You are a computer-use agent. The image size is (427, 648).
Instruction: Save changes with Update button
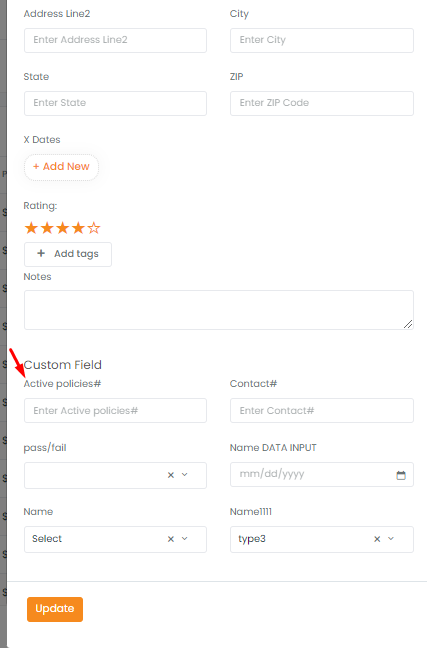[55, 609]
